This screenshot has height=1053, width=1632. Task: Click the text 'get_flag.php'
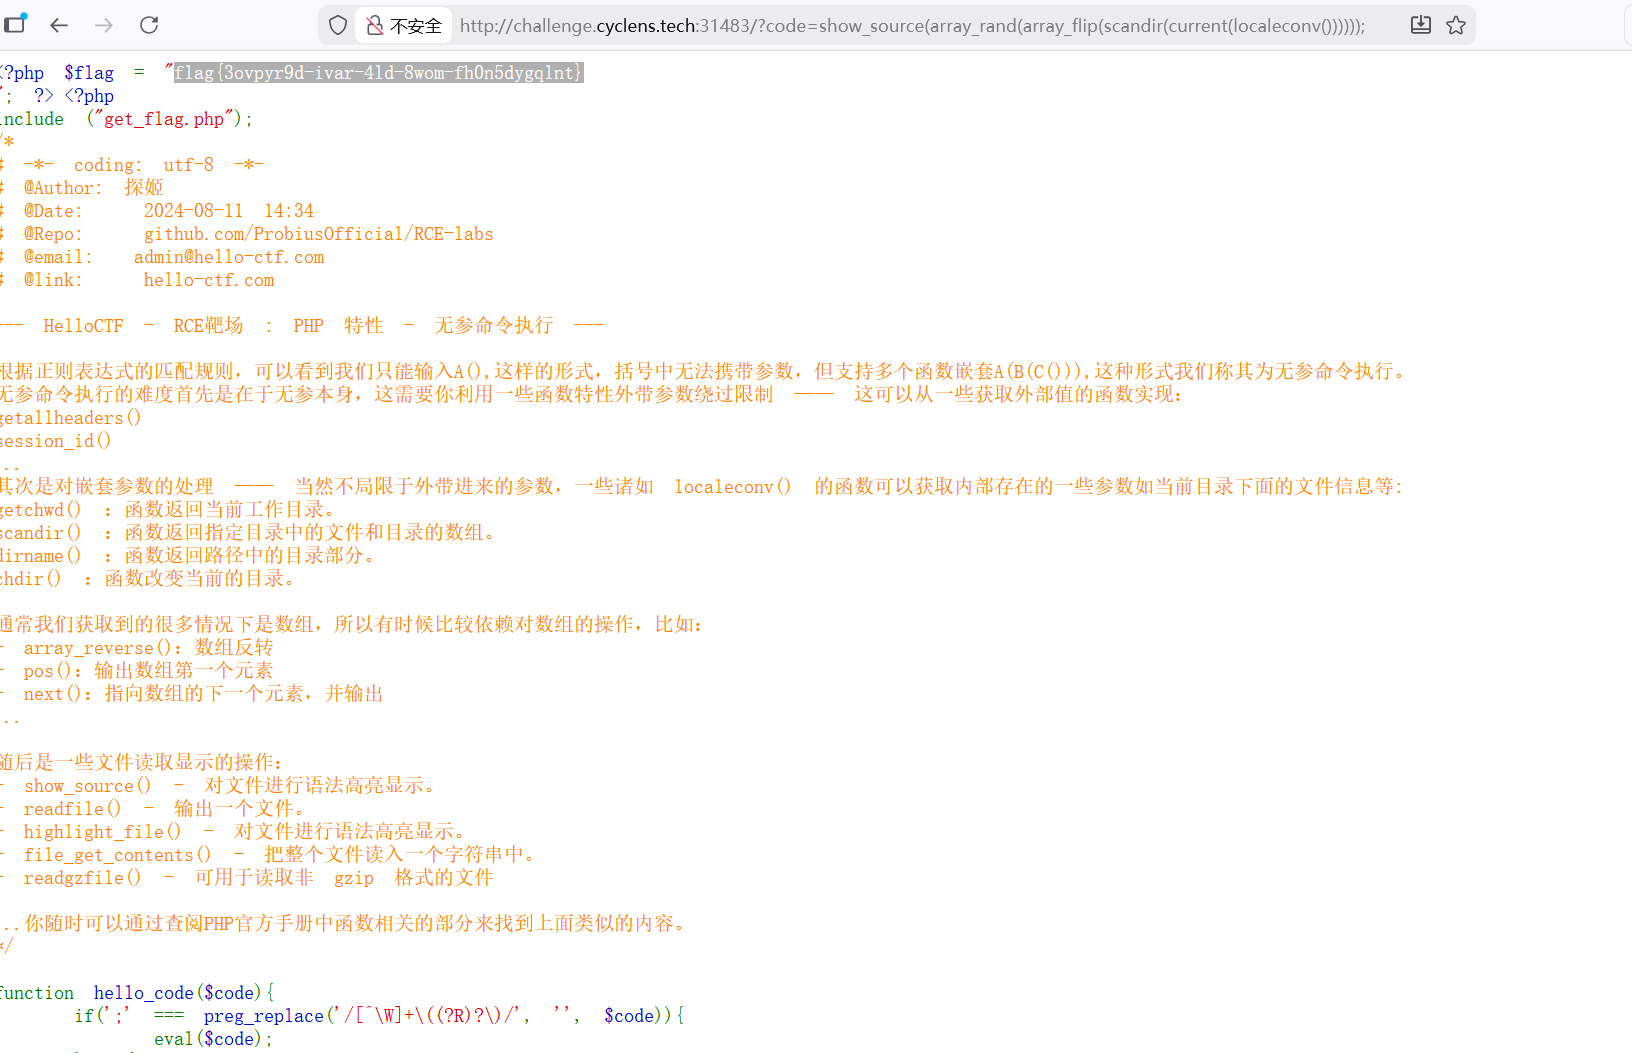(x=164, y=119)
